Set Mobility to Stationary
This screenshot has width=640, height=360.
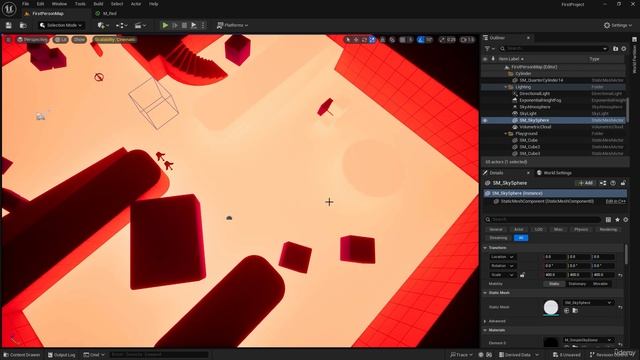[577, 284]
